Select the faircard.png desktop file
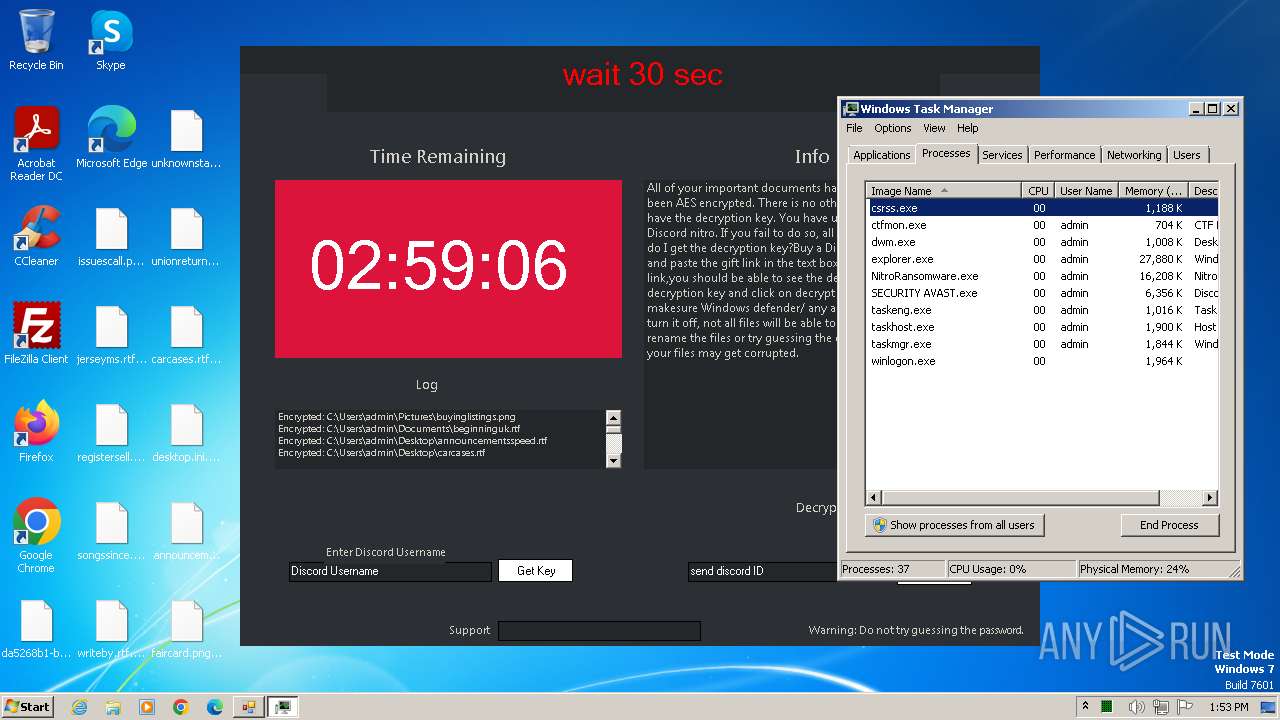Image resolution: width=1280 pixels, height=720 pixels. point(186,628)
